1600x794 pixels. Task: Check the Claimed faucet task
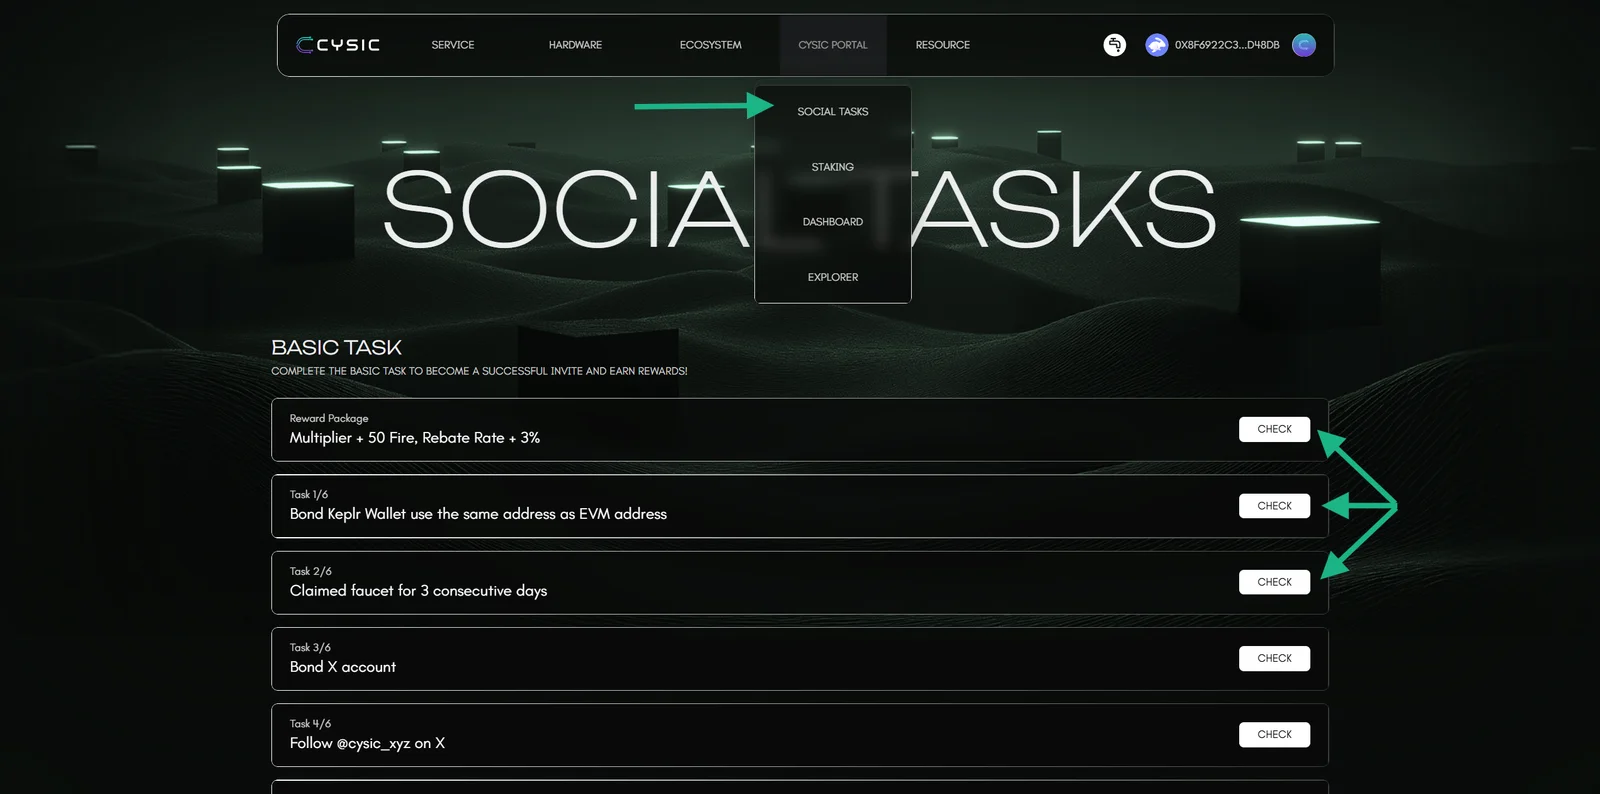click(x=1274, y=582)
